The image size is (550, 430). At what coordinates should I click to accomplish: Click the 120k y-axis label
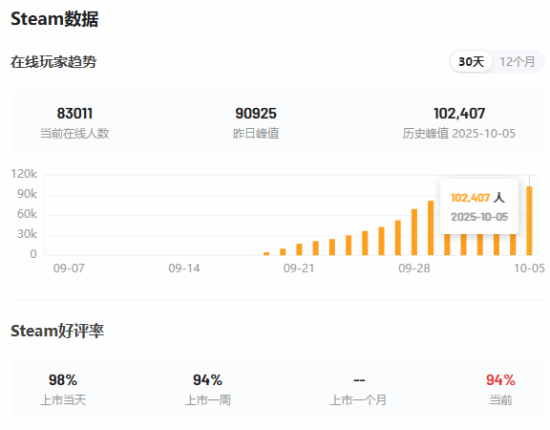coord(24,174)
